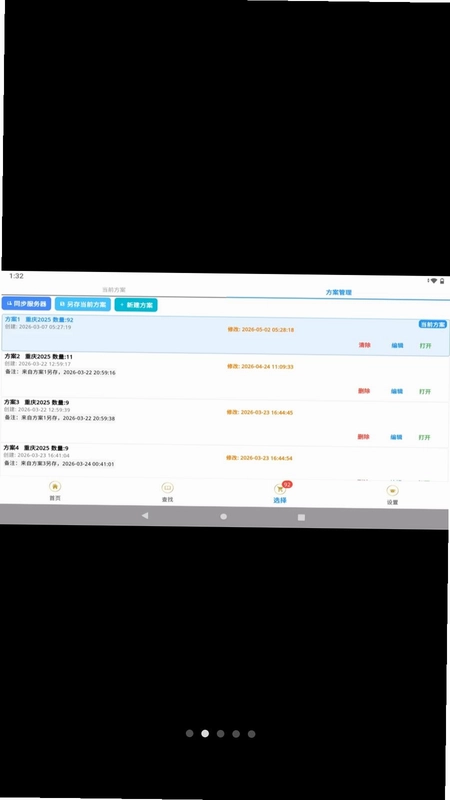Open the 首页 home icon in bottom navigation
This screenshot has width=450, height=800.
coord(55,487)
